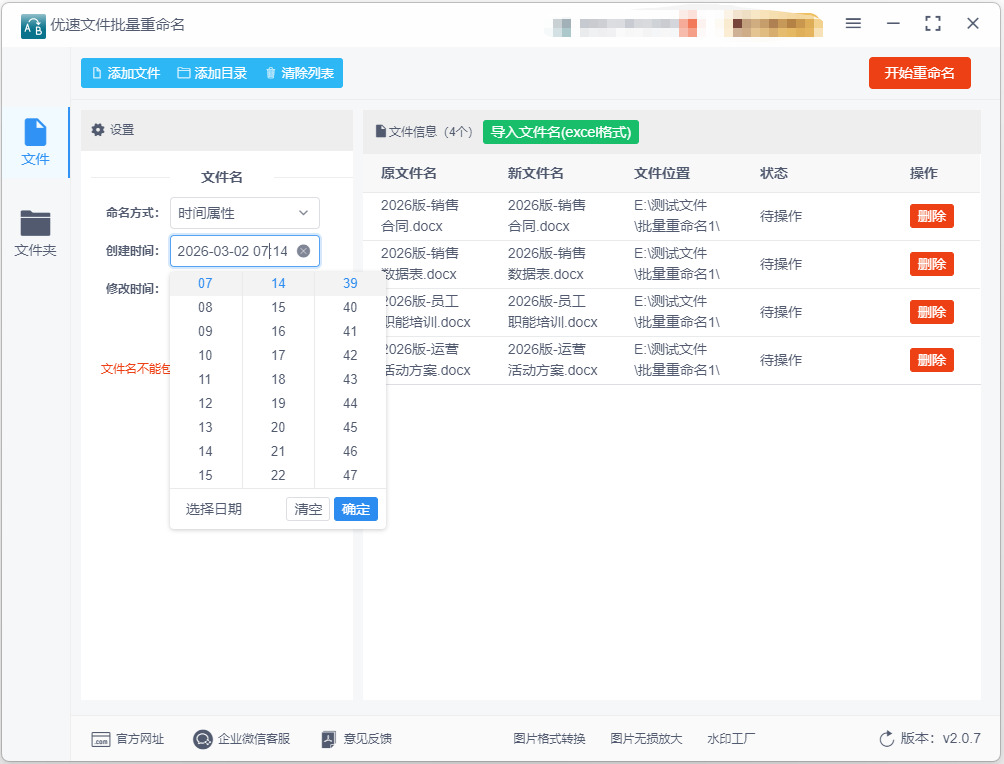Image resolution: width=1004 pixels, height=764 pixels.
Task: Click 导入文件名(excel格式) green button
Action: click(x=560, y=132)
